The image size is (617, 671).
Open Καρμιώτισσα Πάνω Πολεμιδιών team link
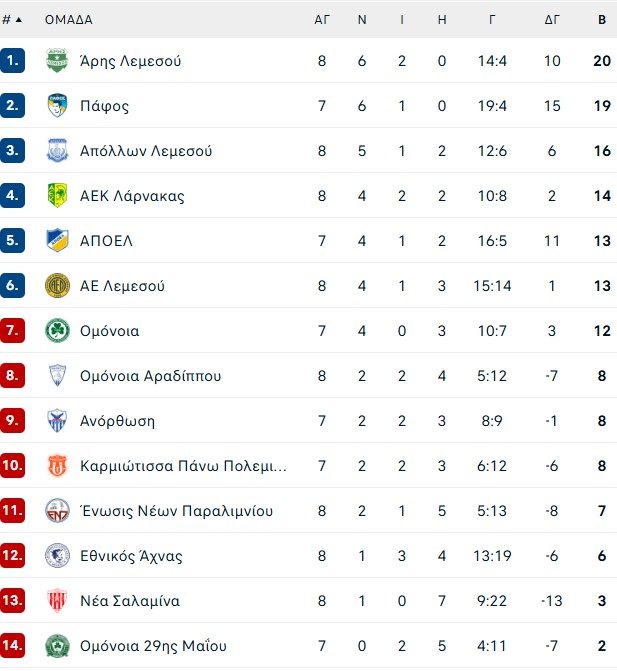point(183,466)
